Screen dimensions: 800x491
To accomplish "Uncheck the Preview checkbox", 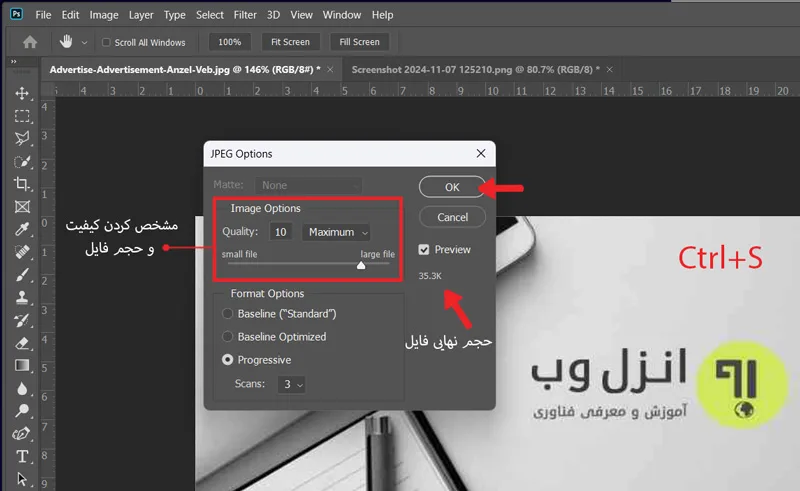I will point(423,250).
